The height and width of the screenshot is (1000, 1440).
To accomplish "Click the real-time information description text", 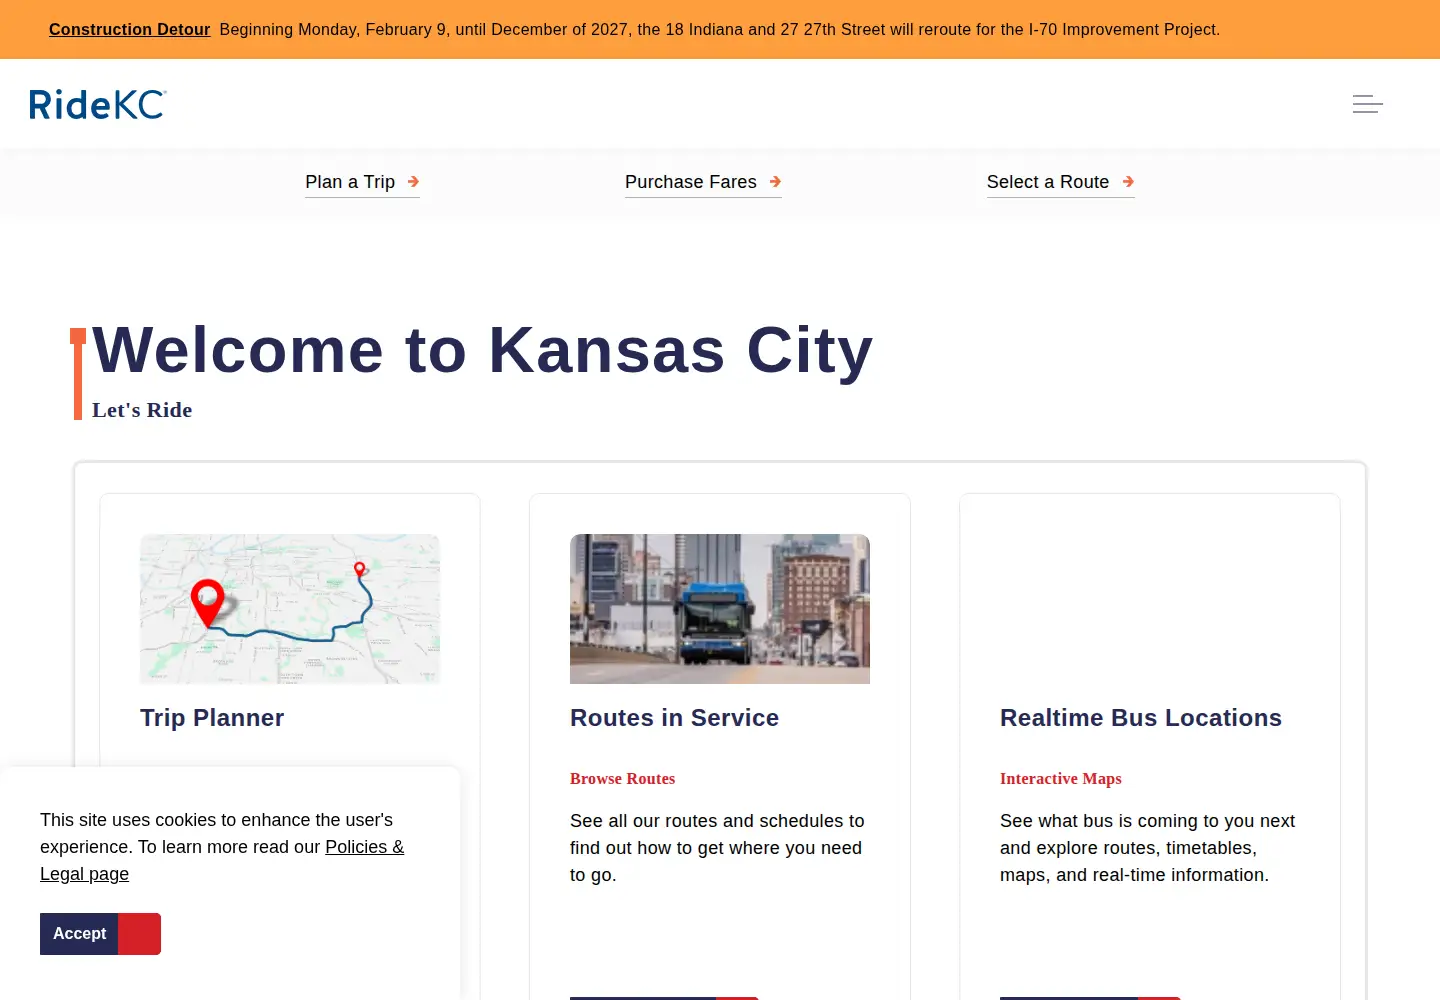I will pos(1148,848).
